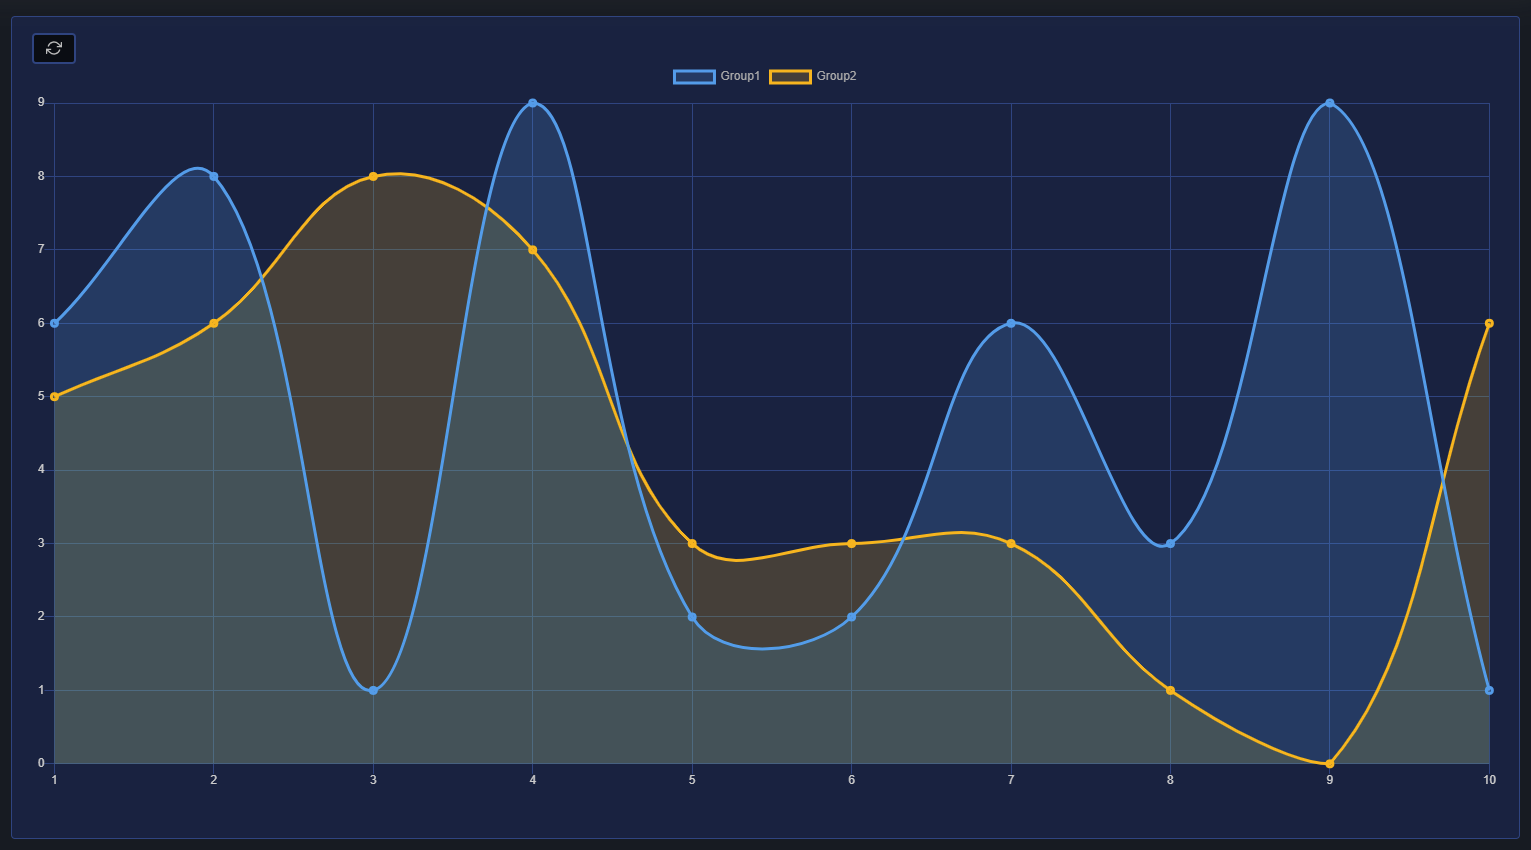Select Group1 peak point at x=4
The height and width of the screenshot is (850, 1531).
click(533, 103)
